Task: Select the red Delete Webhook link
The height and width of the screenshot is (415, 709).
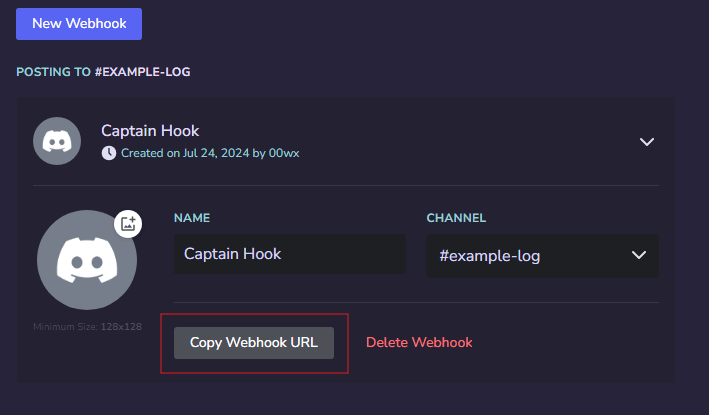Action: coord(419,342)
